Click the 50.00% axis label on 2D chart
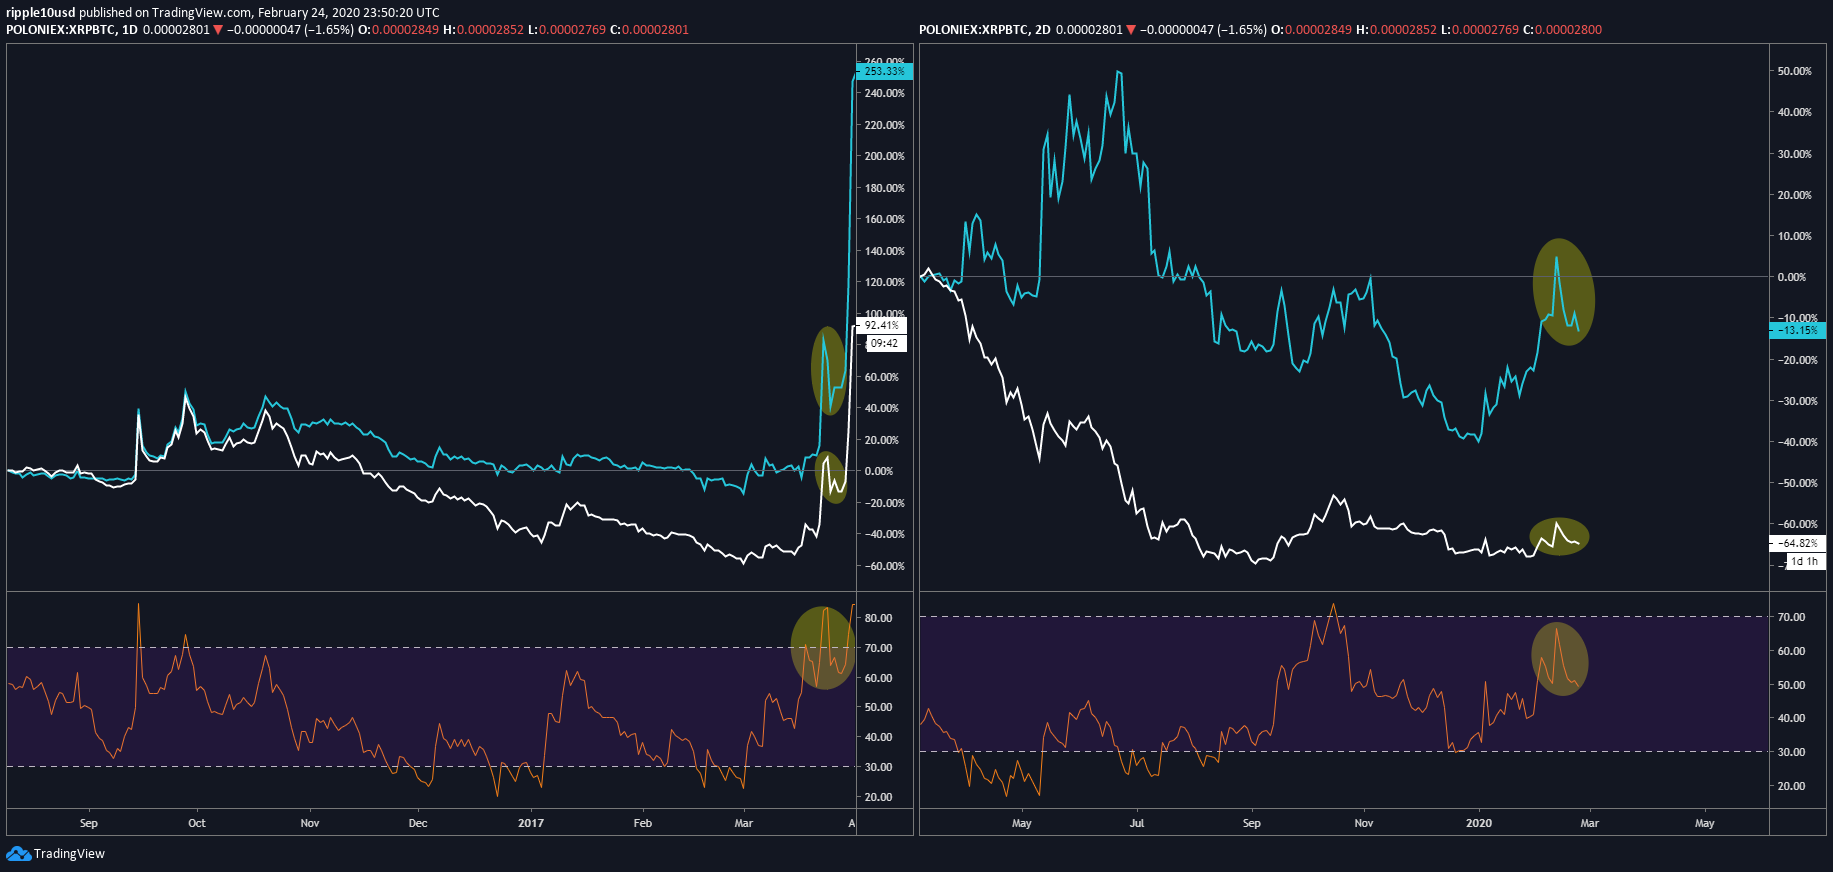The height and width of the screenshot is (872, 1833). pos(1795,71)
